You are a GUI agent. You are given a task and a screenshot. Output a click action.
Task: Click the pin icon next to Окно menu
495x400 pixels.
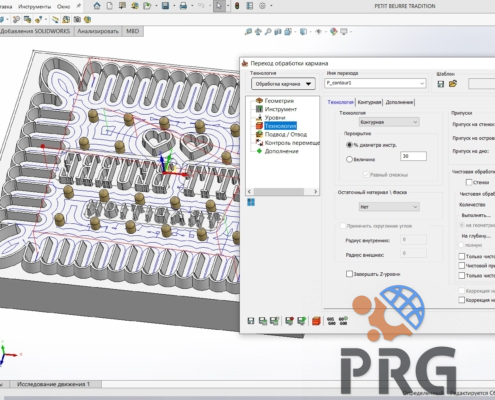point(79,6)
